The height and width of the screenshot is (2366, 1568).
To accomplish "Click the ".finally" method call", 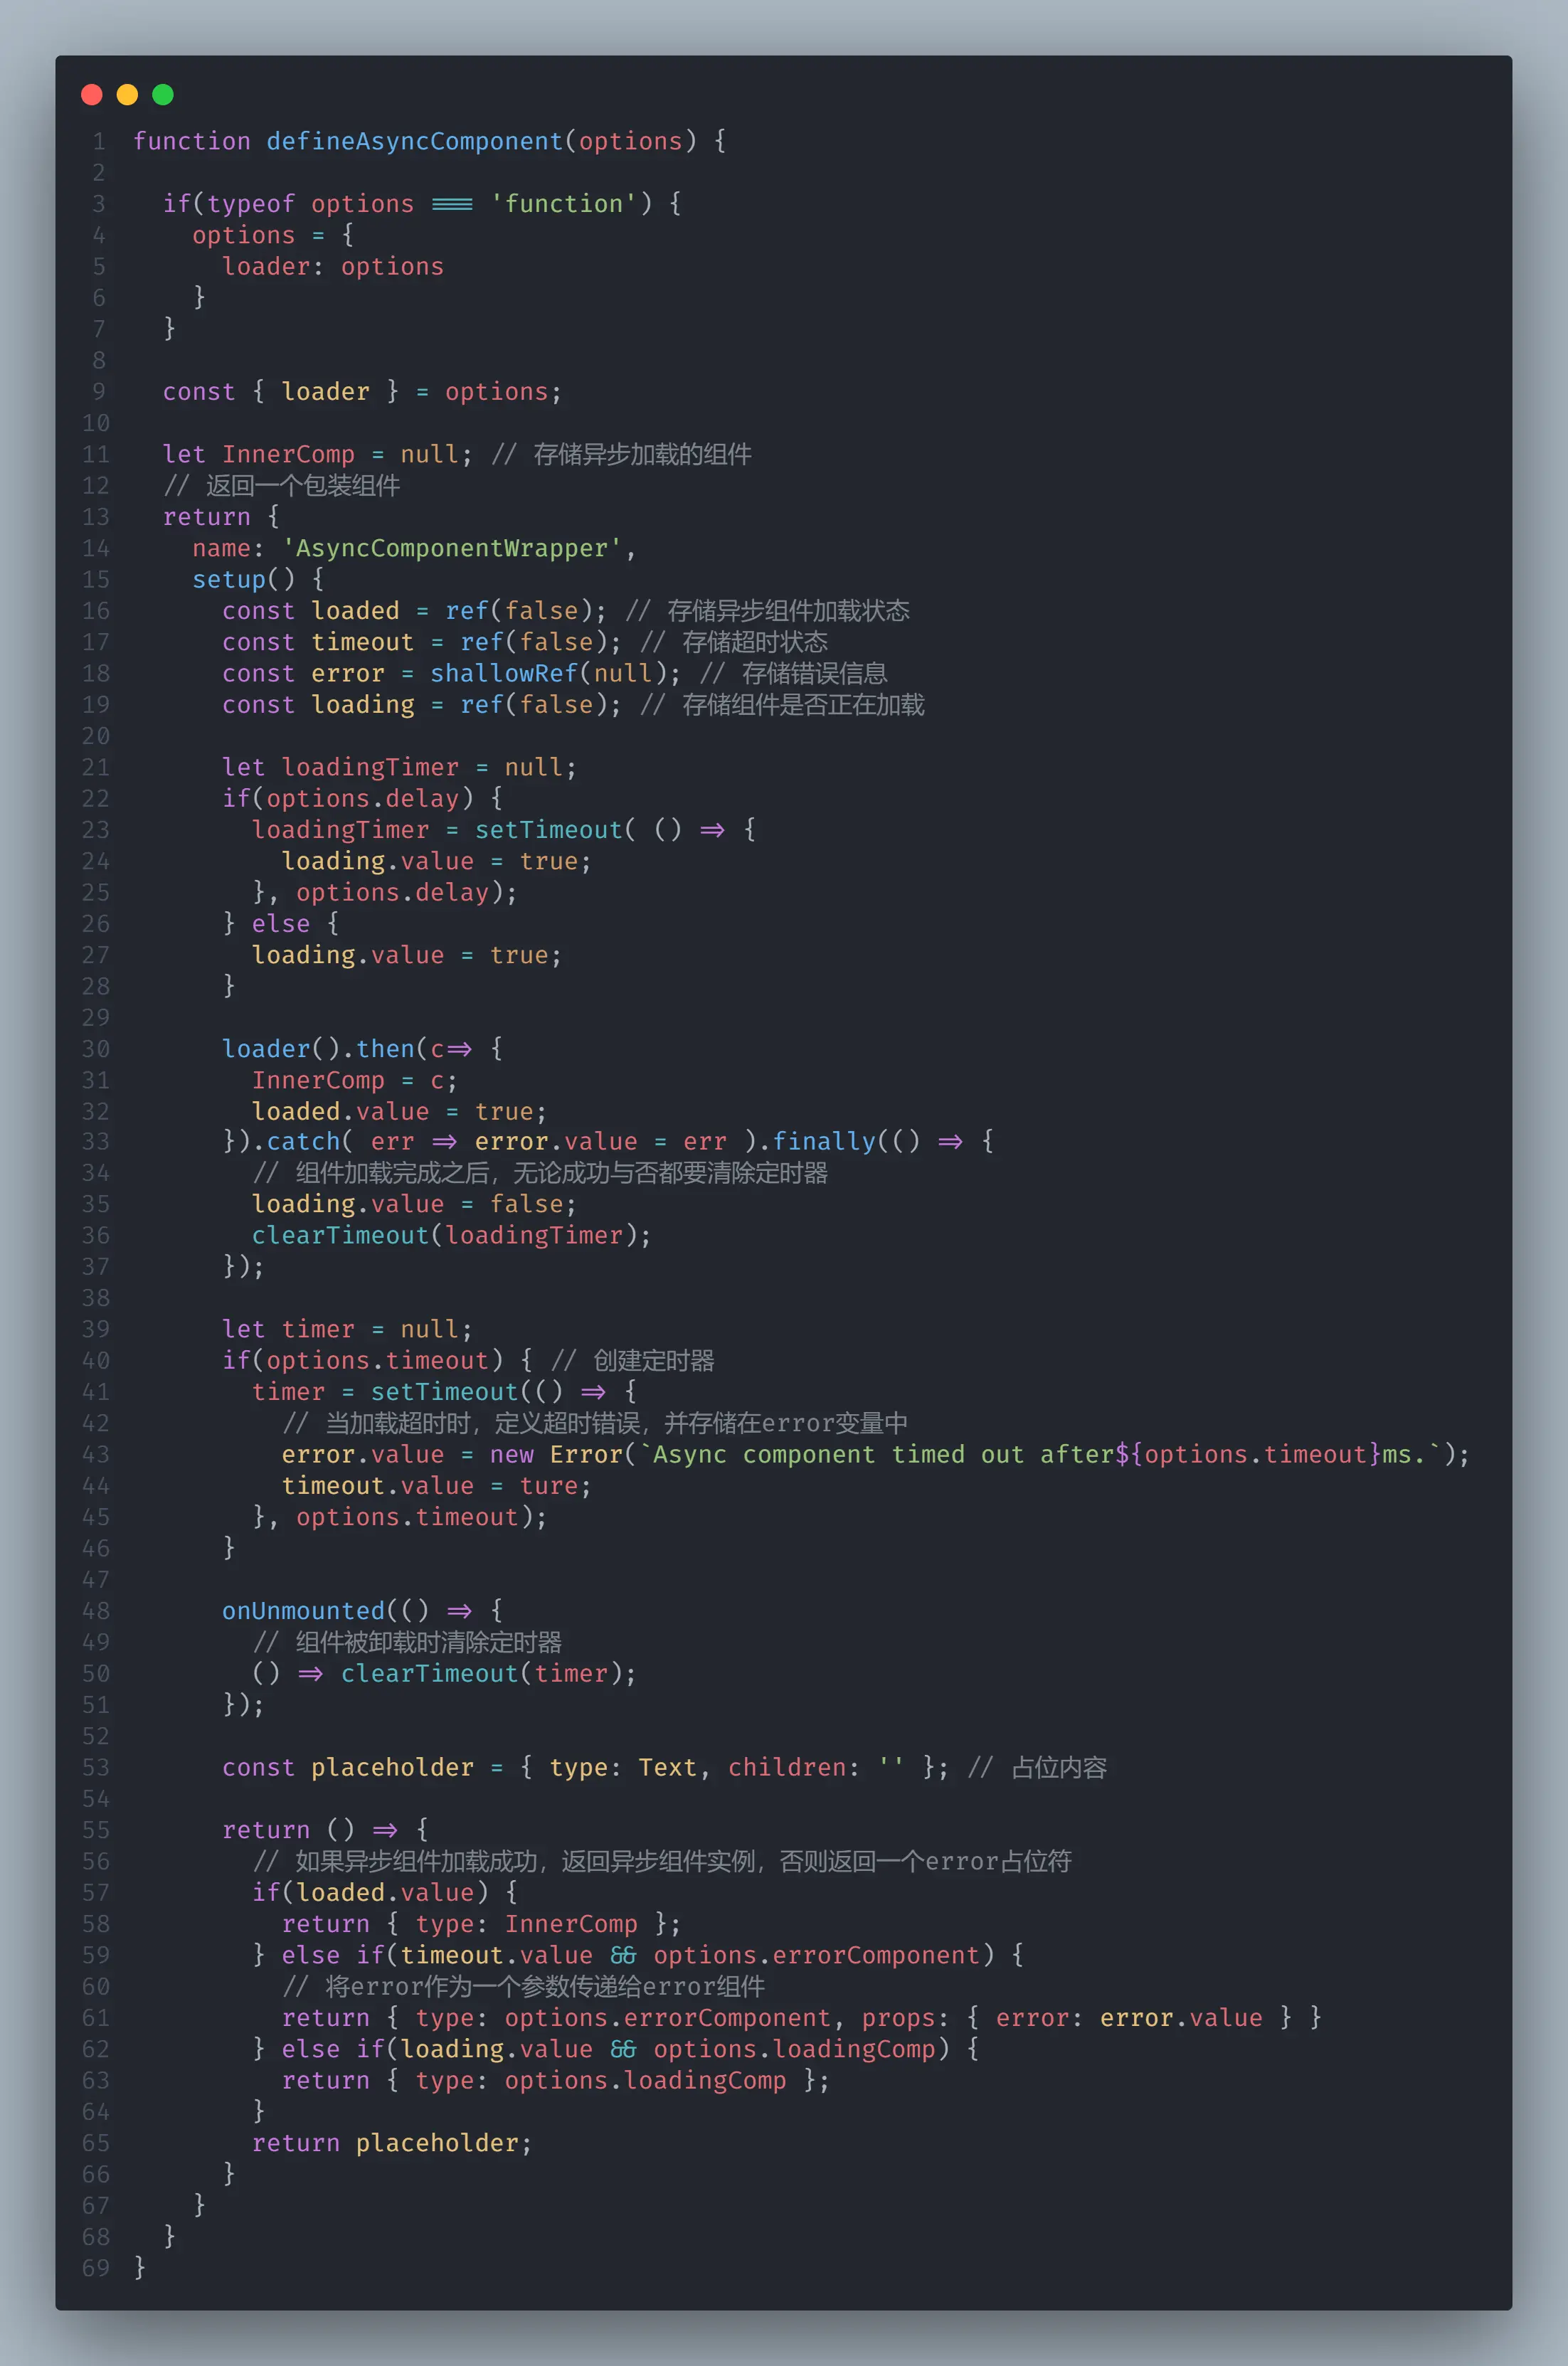I will click(817, 1141).
